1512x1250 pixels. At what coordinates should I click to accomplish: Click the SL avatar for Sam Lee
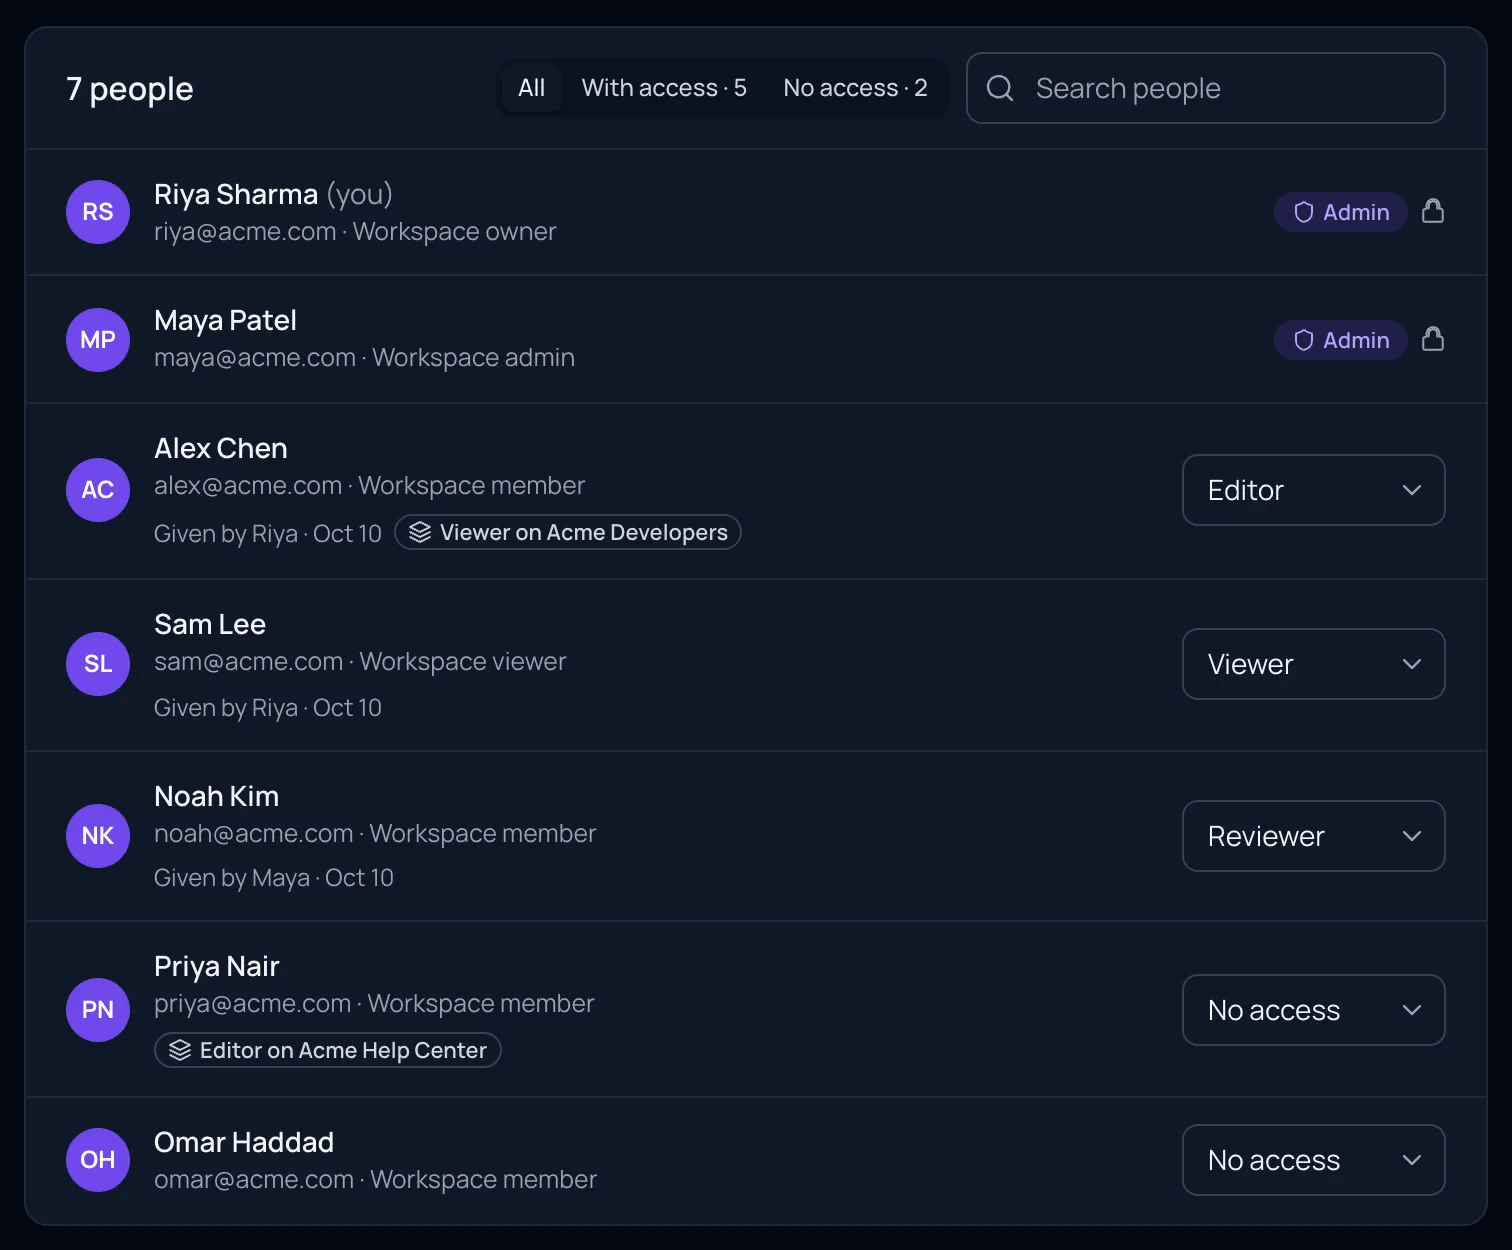click(x=98, y=664)
